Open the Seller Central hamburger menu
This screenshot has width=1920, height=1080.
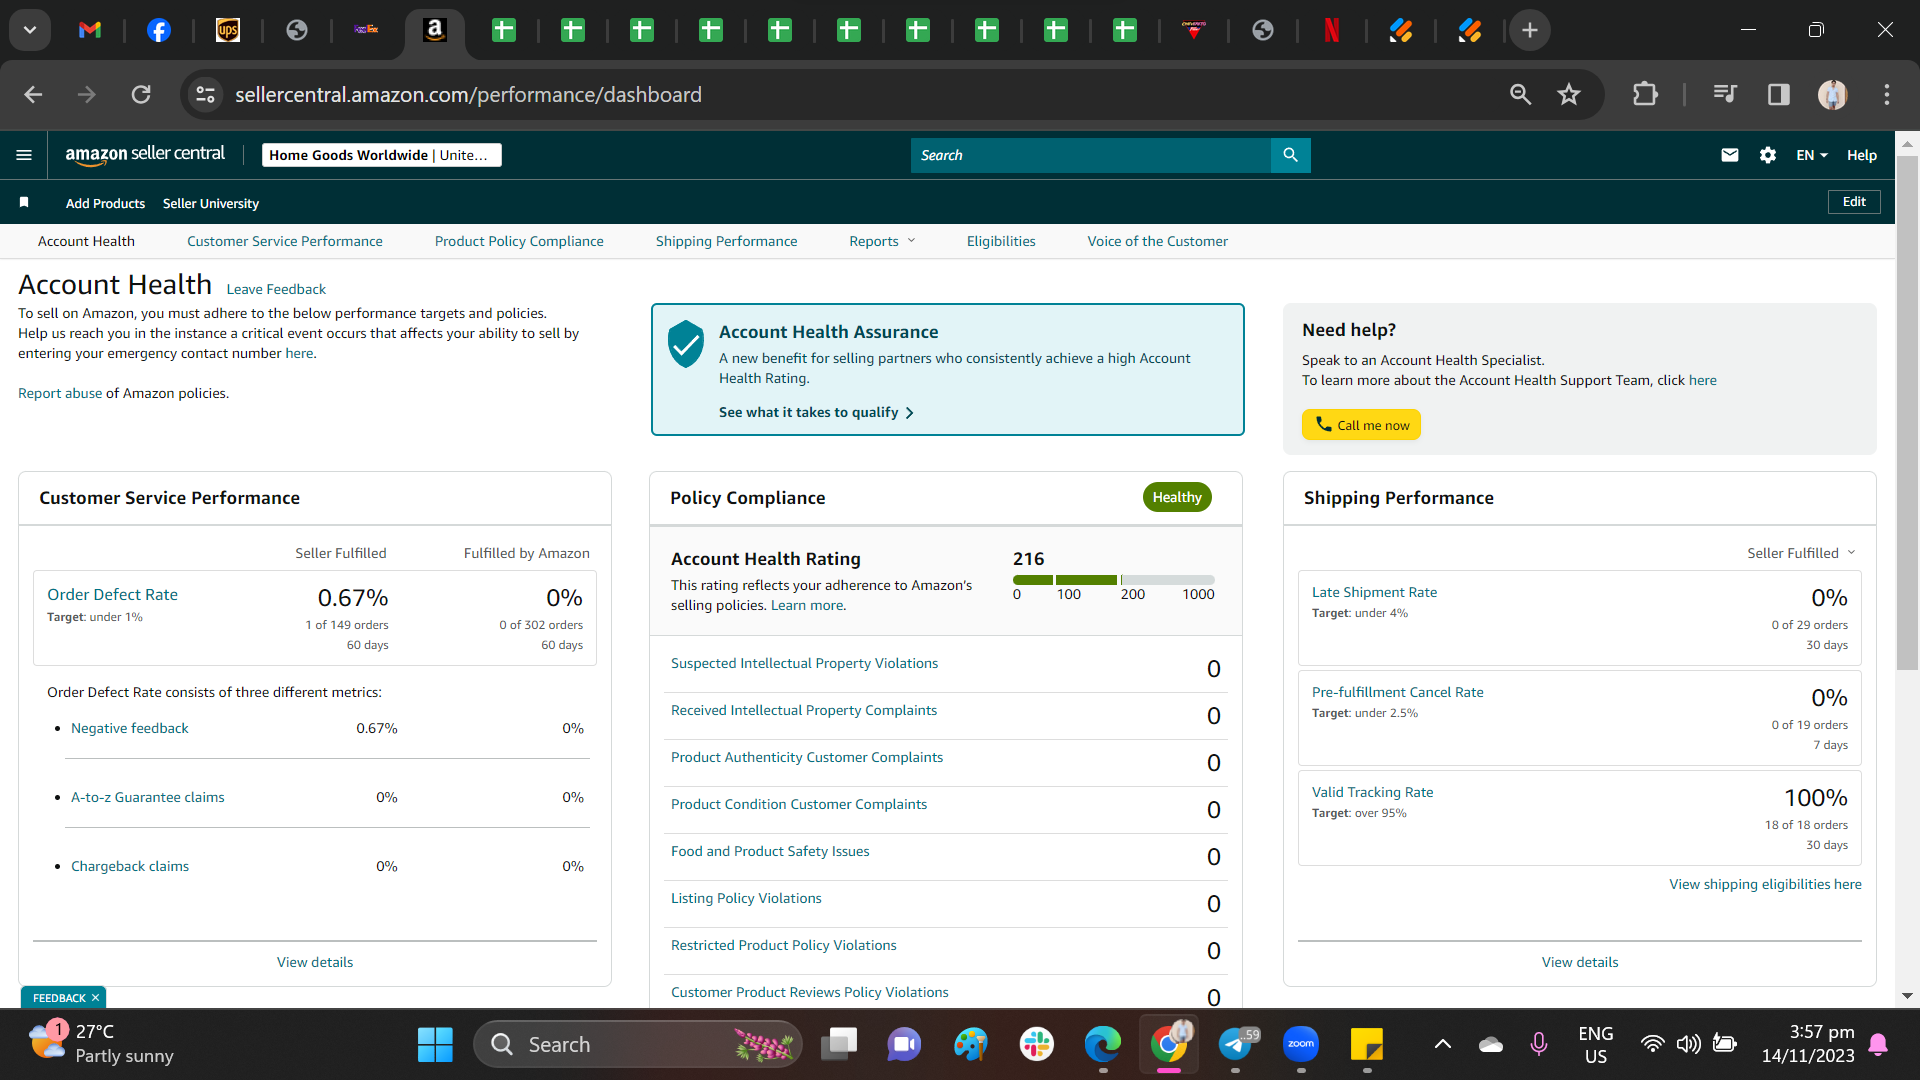24,155
